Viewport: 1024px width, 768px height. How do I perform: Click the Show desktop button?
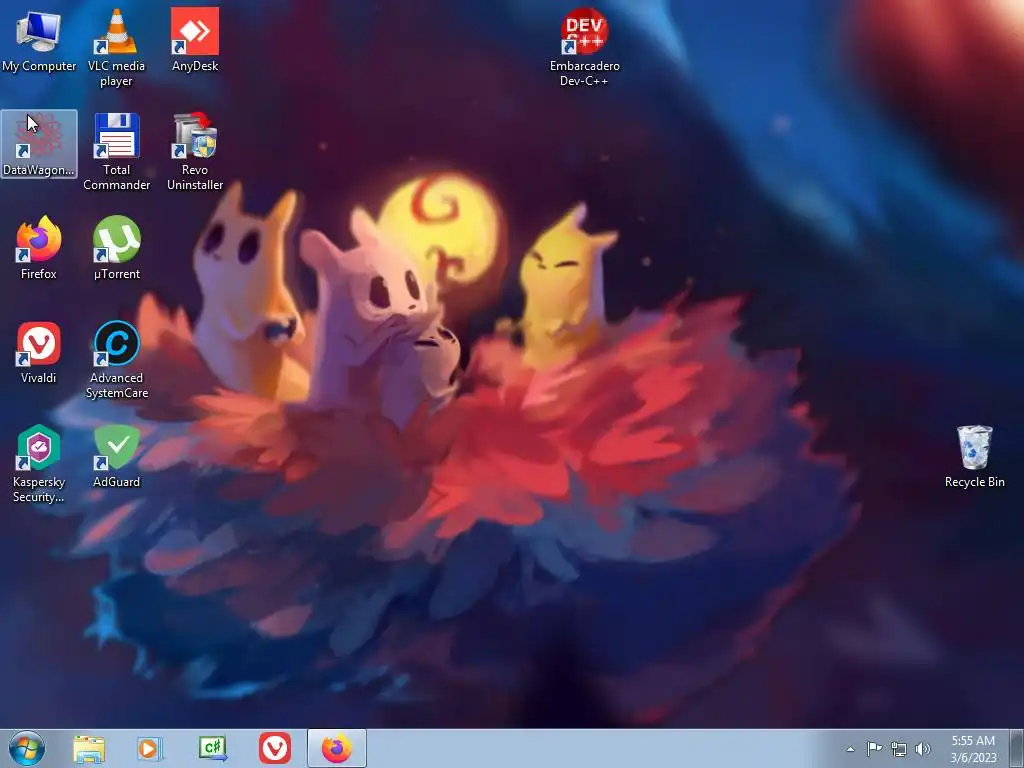click(x=1016, y=749)
